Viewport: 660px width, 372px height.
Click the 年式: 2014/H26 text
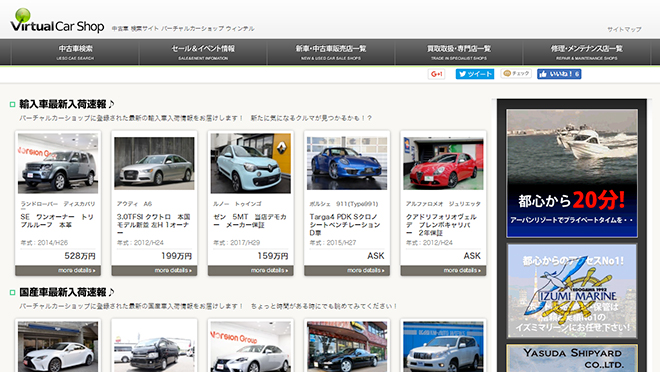coord(44,243)
